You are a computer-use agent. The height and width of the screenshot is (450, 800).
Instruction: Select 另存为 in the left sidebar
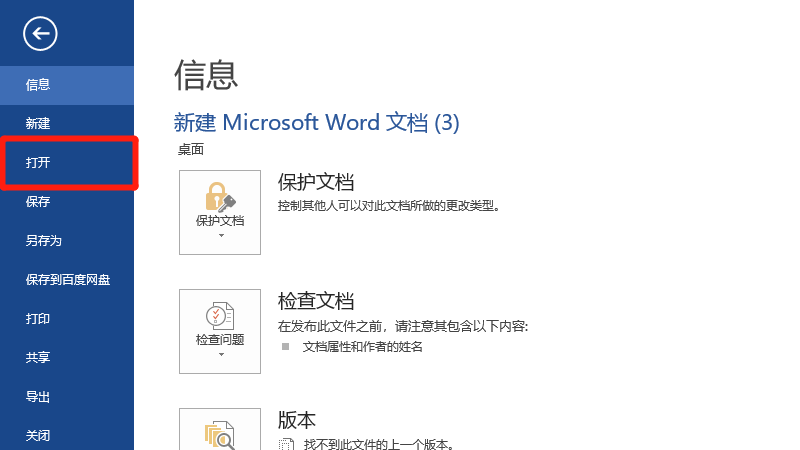pyautogui.click(x=44, y=241)
